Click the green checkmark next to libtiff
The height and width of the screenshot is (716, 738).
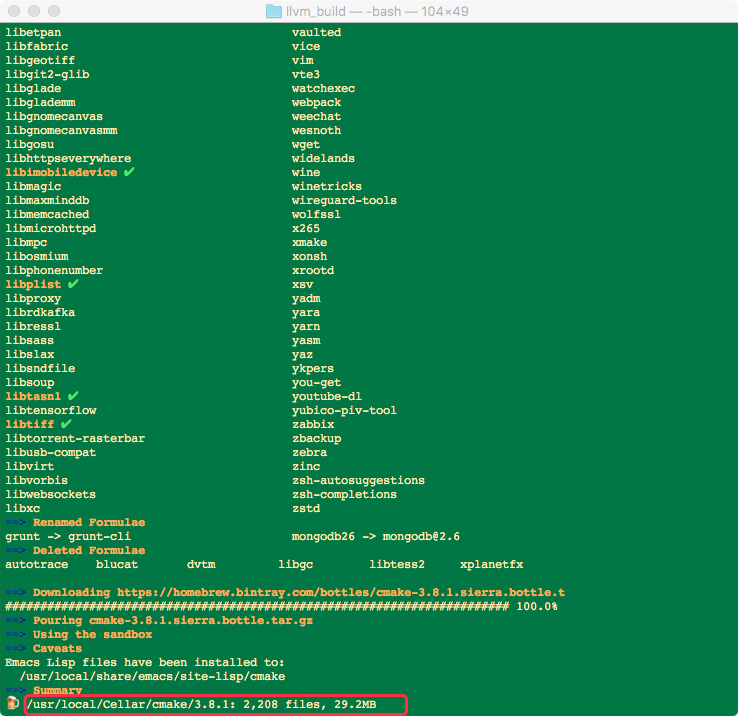(66, 424)
